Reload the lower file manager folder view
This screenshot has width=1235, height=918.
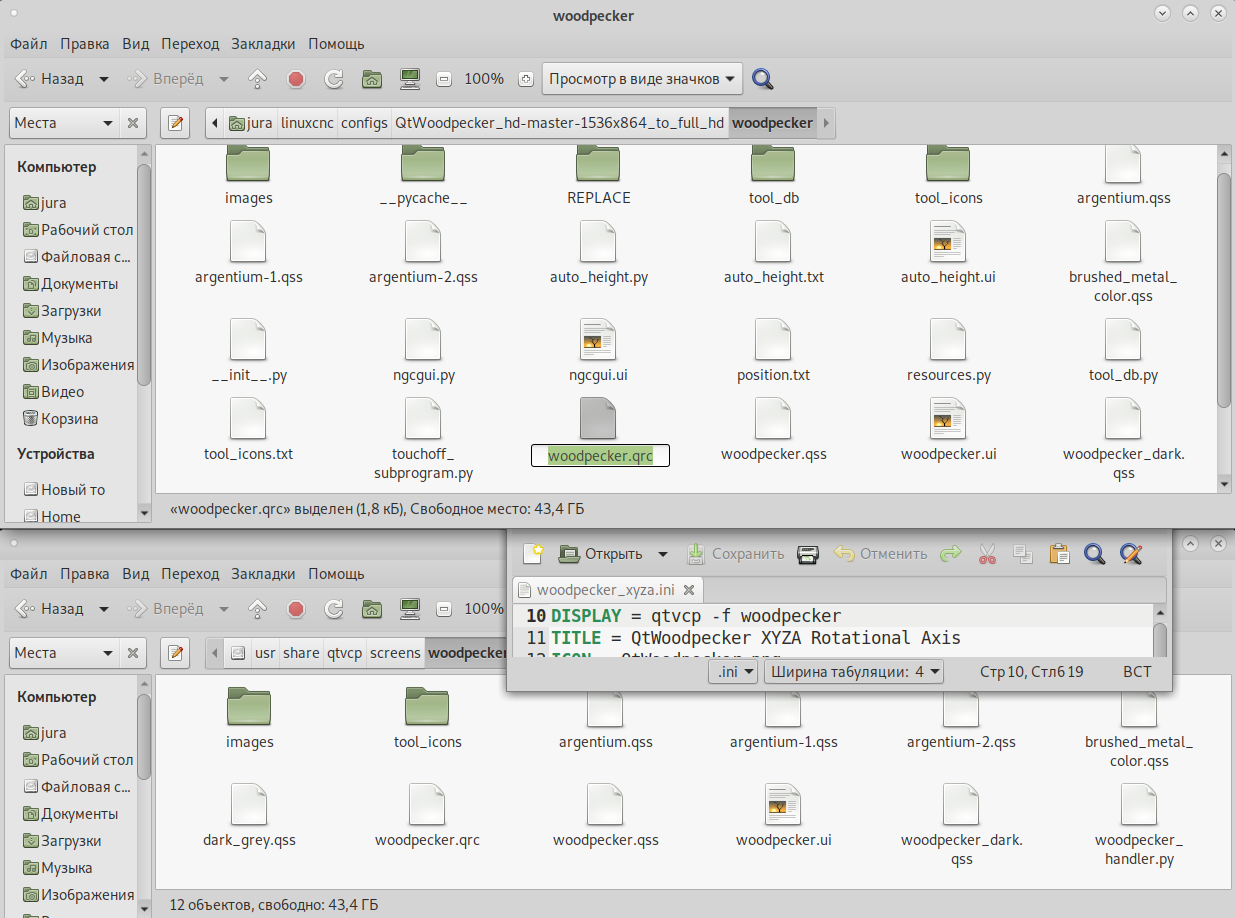point(334,609)
